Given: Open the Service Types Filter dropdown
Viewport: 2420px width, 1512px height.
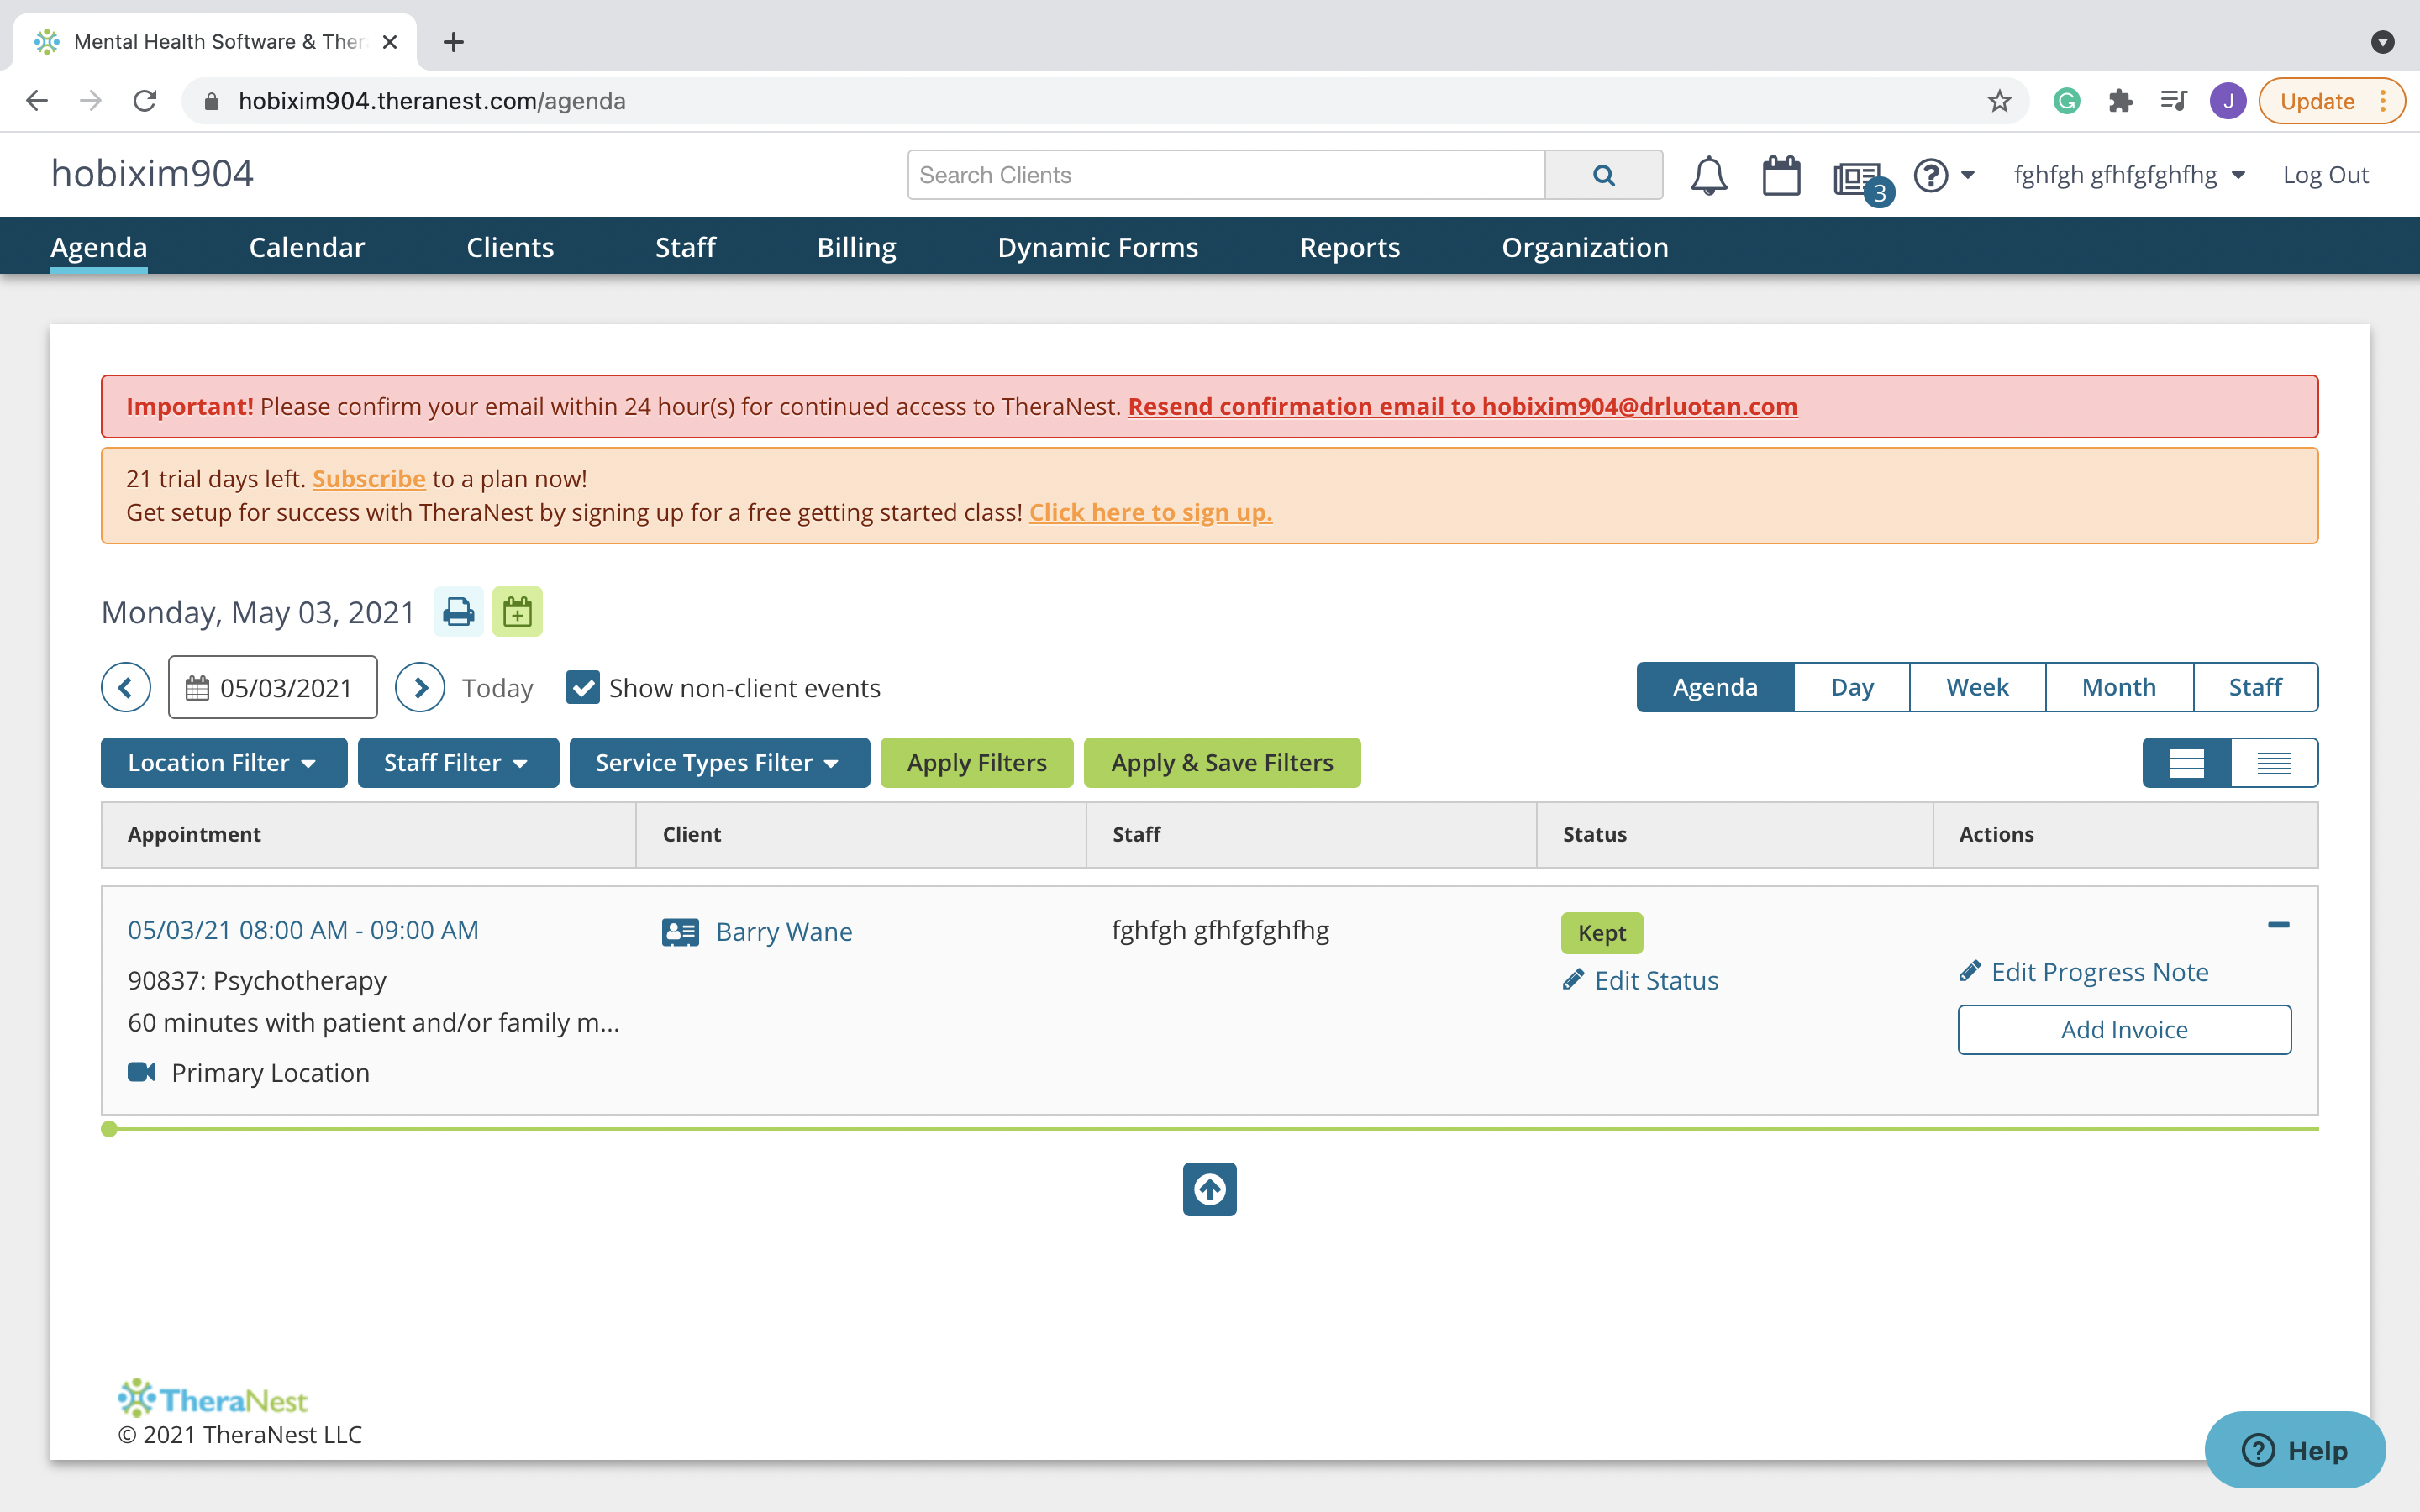Looking at the screenshot, I should tap(718, 763).
